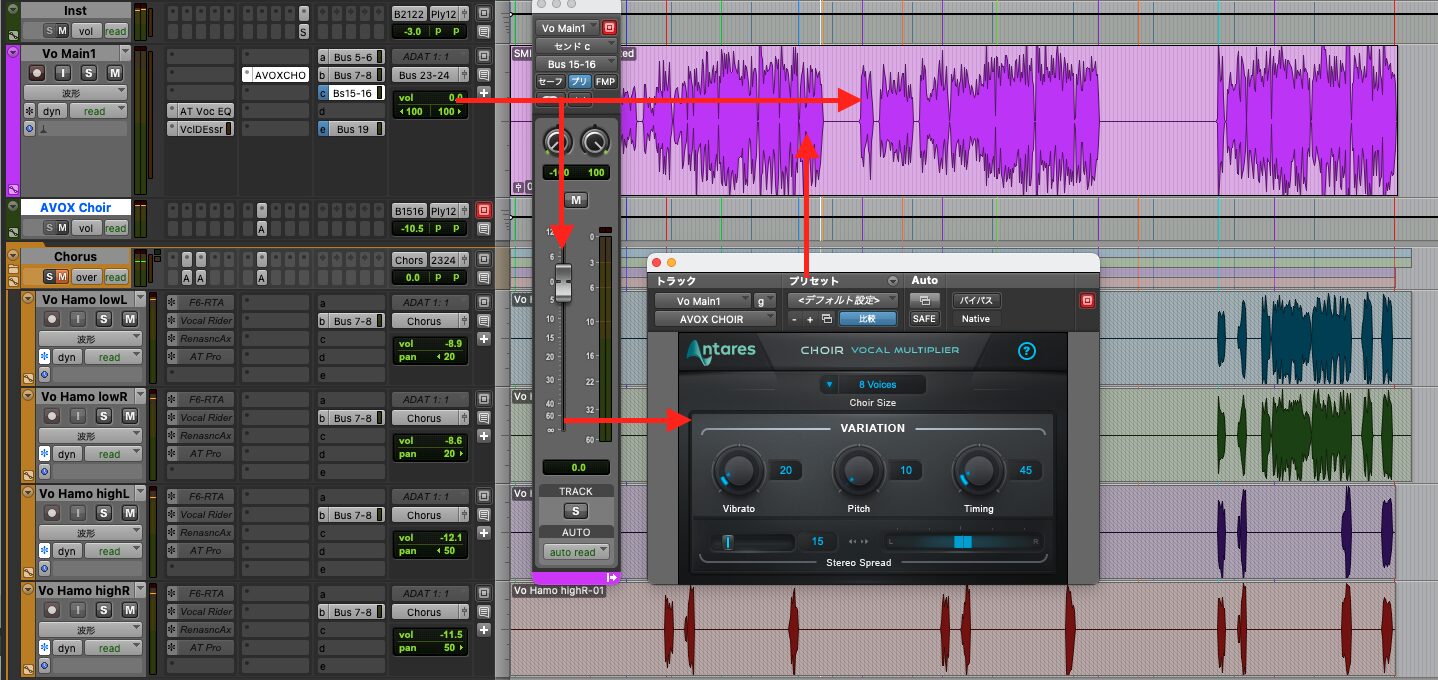Open the Choir Size 8 Voices dropdown
The width and height of the screenshot is (1438, 680).
(x=873, y=385)
